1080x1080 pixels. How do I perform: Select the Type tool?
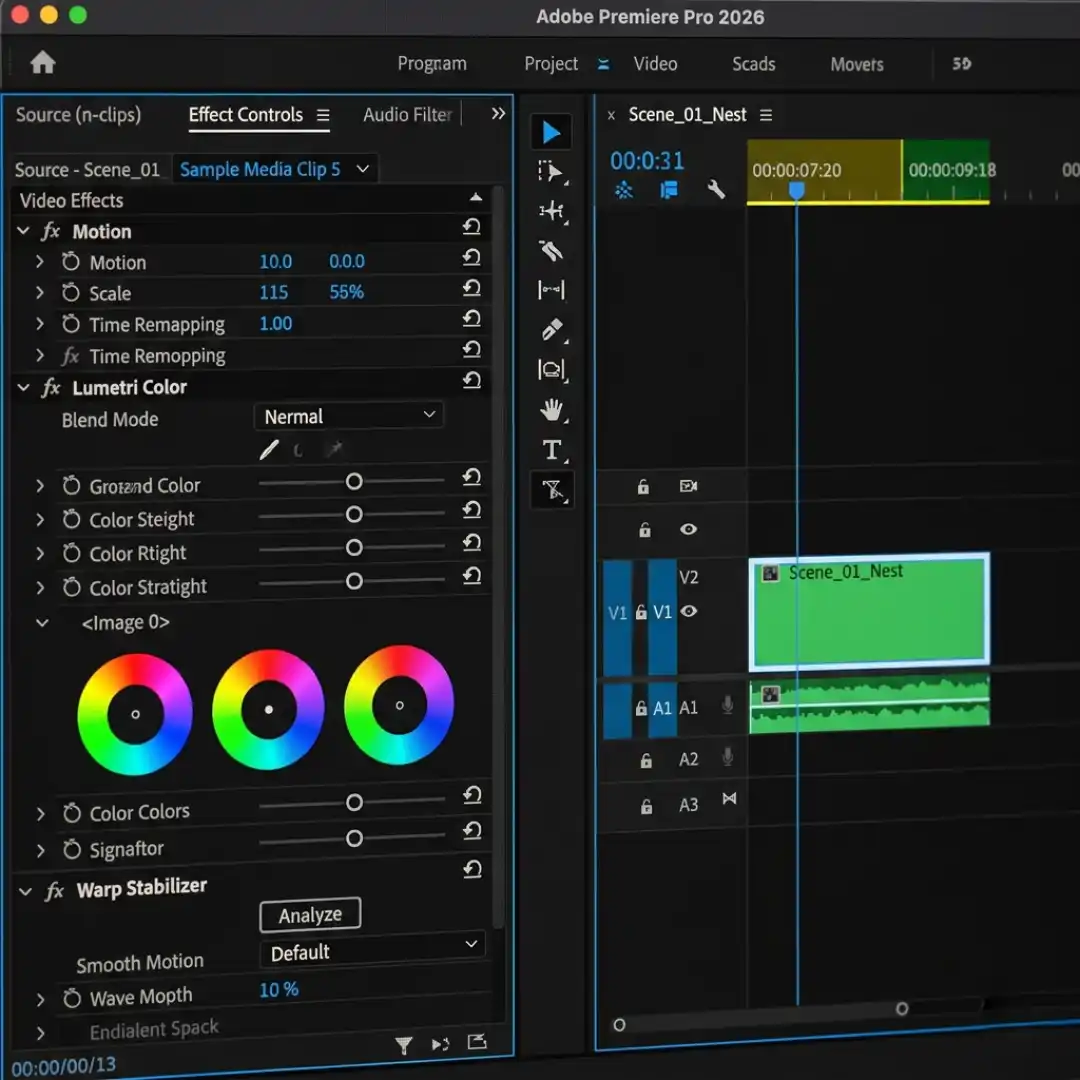(x=552, y=450)
